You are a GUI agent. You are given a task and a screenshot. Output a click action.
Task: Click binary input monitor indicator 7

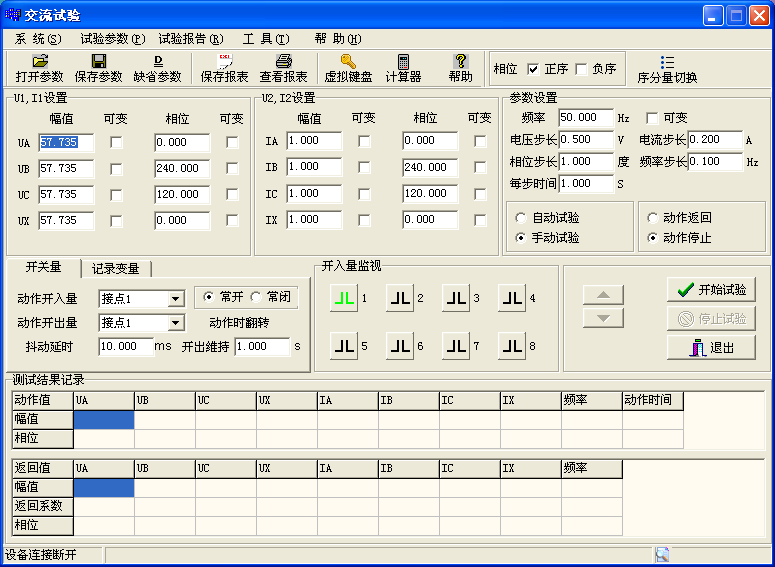[456, 346]
